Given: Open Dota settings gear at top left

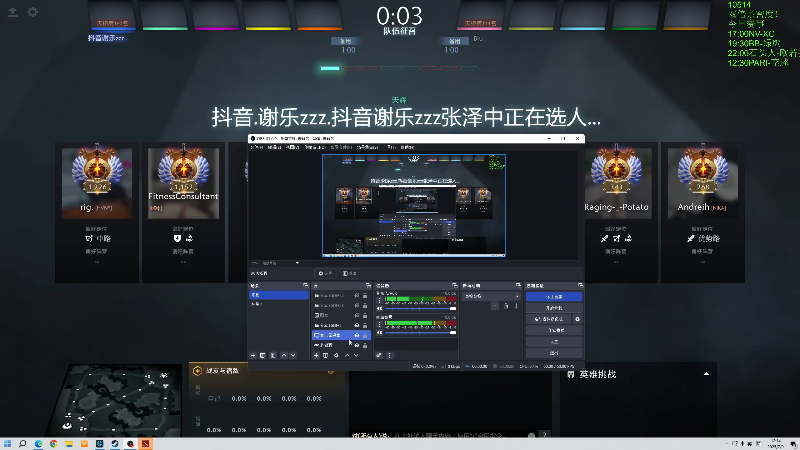Looking at the screenshot, I should [x=33, y=12].
